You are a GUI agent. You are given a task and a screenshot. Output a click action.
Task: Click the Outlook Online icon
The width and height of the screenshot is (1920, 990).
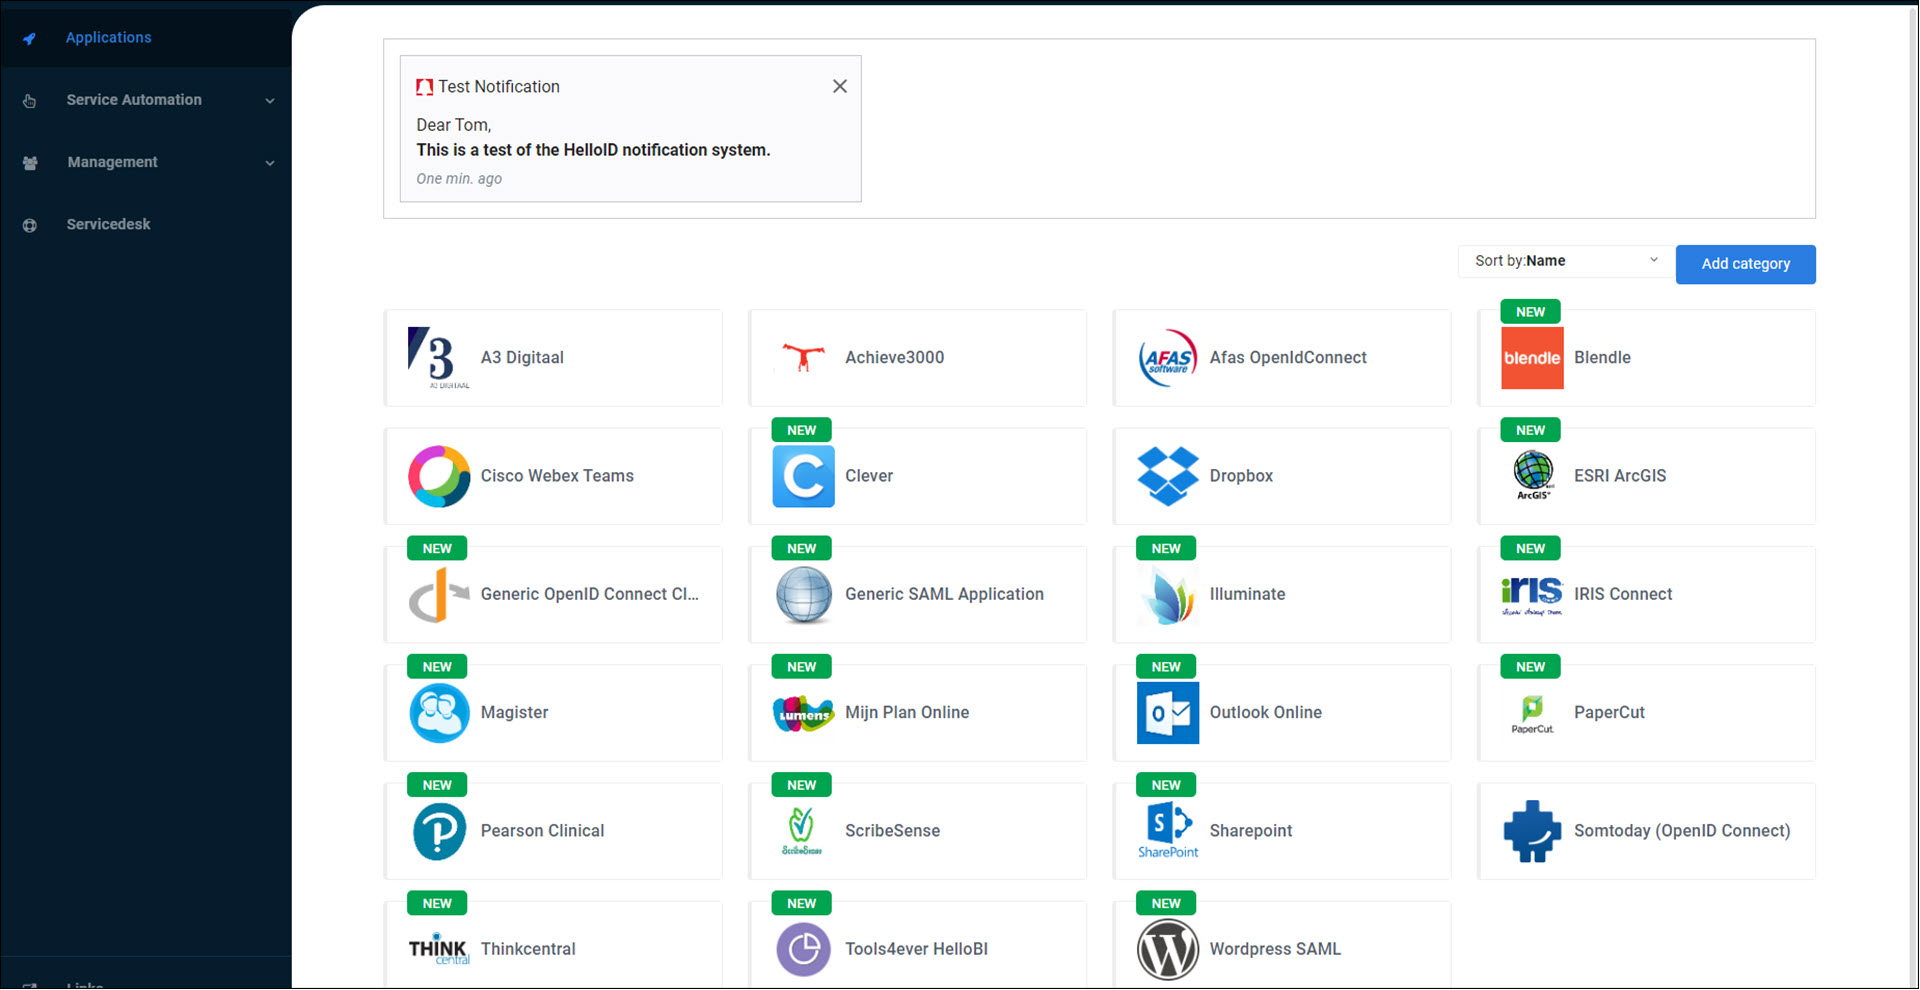tap(1168, 713)
